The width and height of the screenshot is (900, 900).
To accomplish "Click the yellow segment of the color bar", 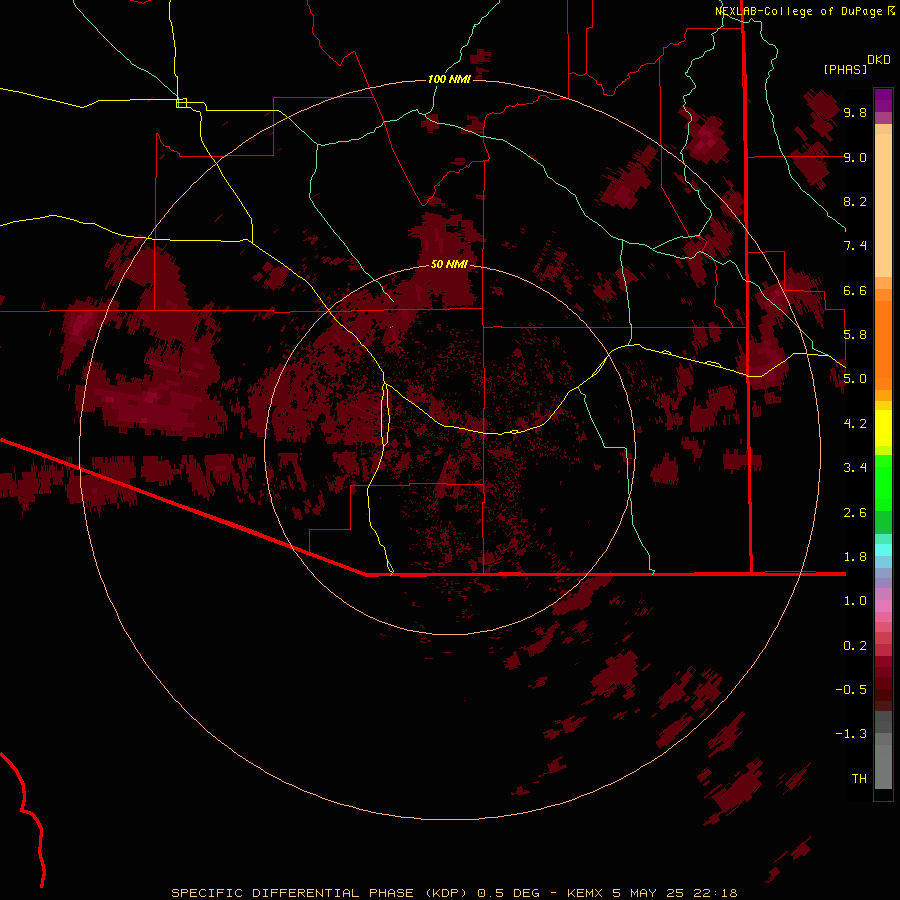I will (883, 428).
